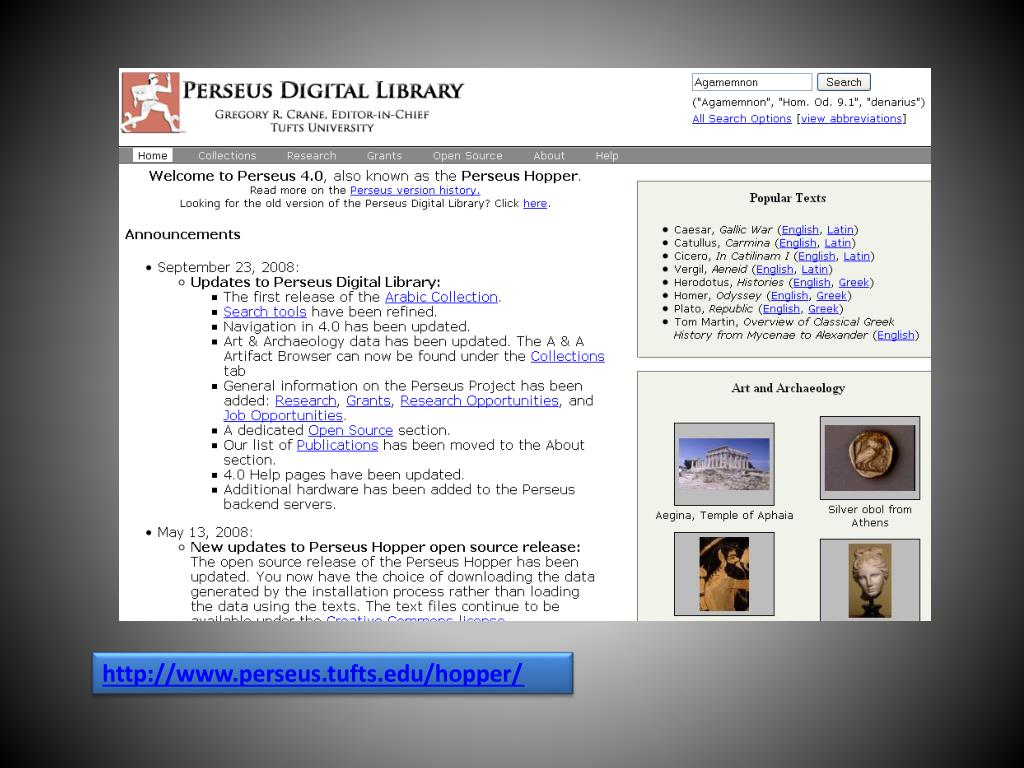Click the Perseus logo image
The height and width of the screenshot is (768, 1024).
[x=151, y=103]
